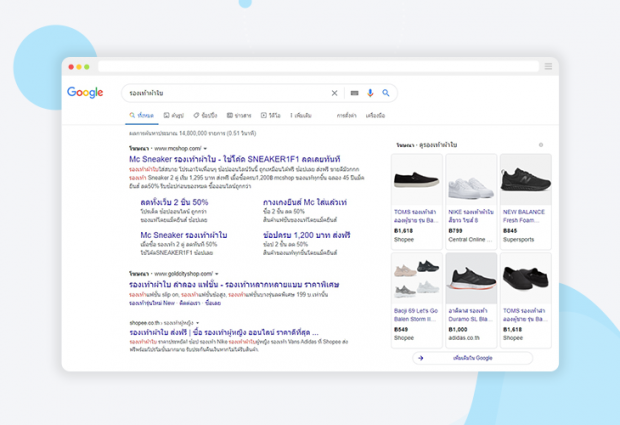Screen dimensions: 620x425
Task: Click the result count 14,800,000 text
Action: (x=193, y=133)
